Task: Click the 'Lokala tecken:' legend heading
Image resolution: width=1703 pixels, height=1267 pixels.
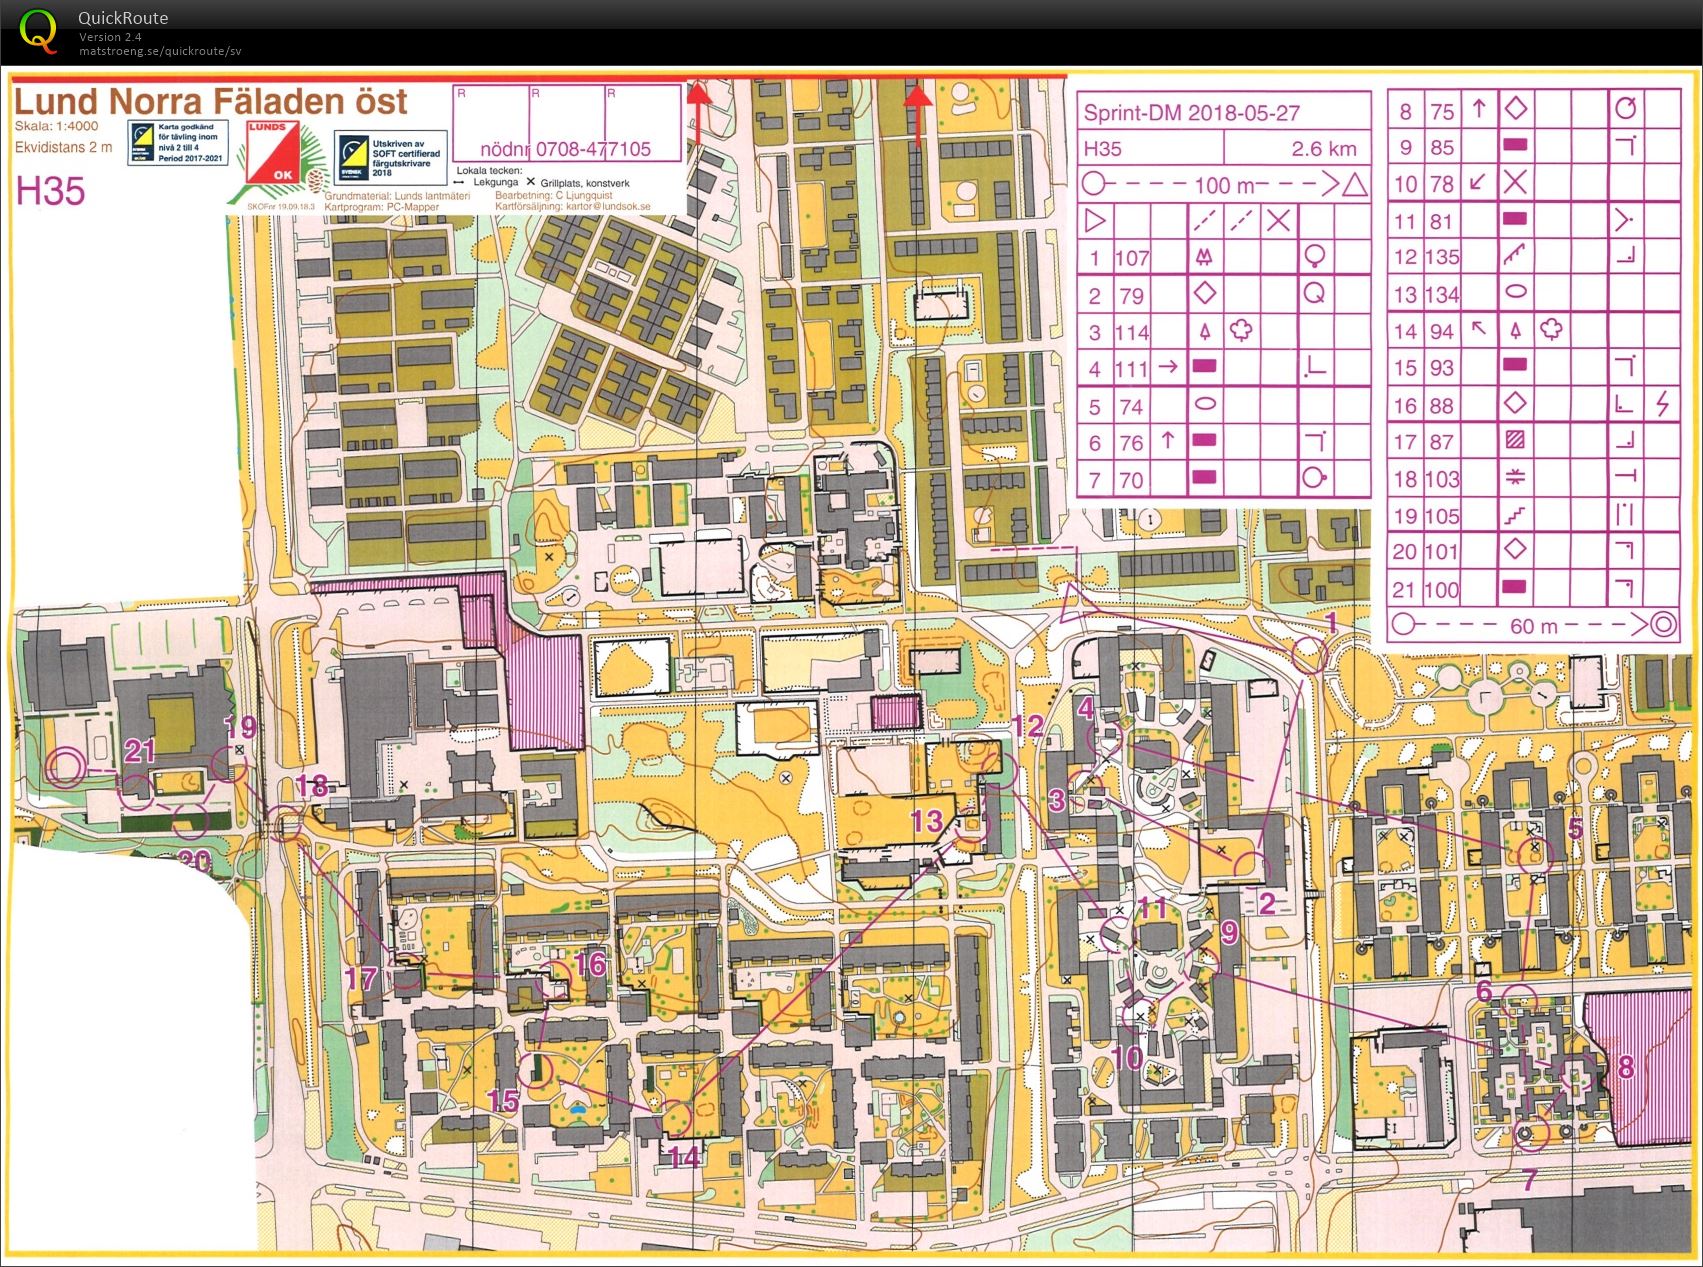Action: (489, 171)
